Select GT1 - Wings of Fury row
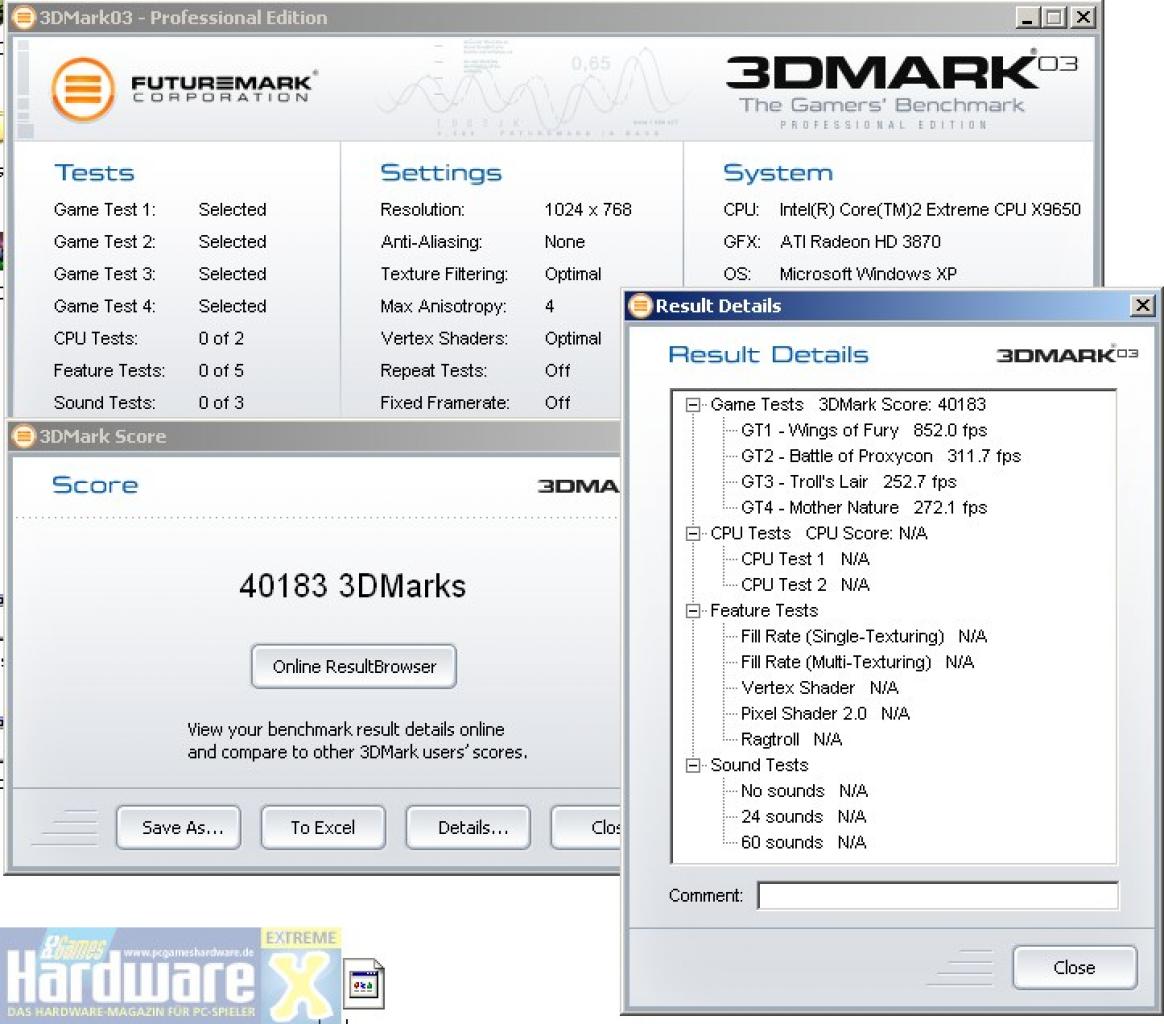This screenshot has width=1164, height=1024. click(x=864, y=431)
